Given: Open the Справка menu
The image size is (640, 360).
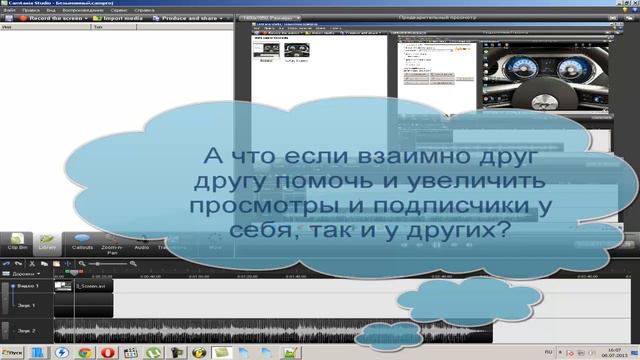Looking at the screenshot, I should pos(144,10).
